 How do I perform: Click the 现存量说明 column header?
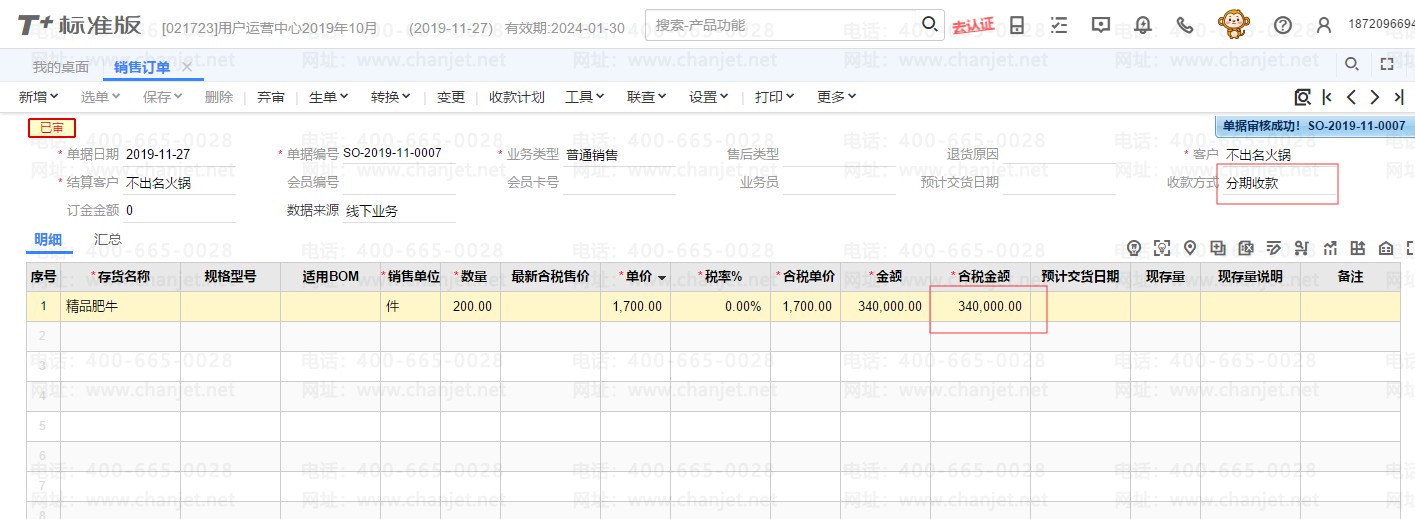[x=1250, y=277]
